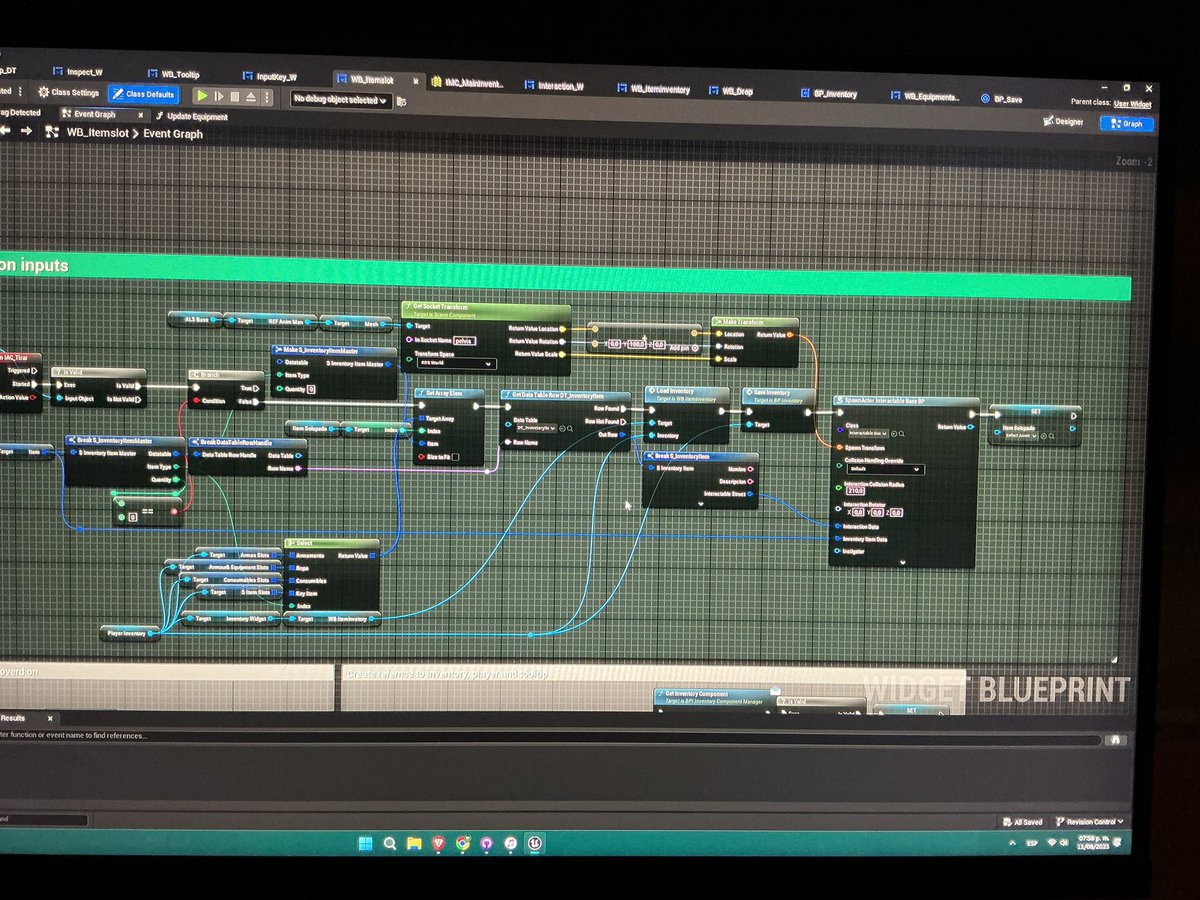Open File Explorer from the taskbar
Viewport: 1200px width, 900px height.
tap(414, 843)
